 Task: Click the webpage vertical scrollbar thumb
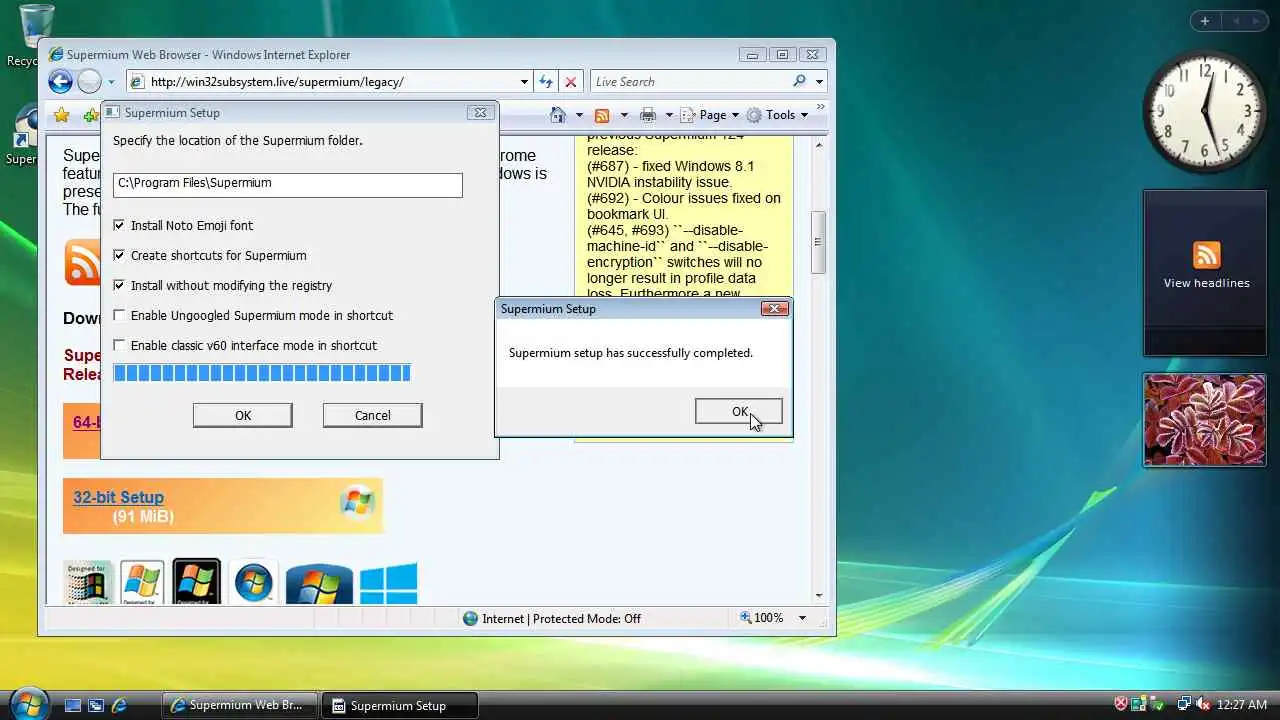tap(819, 242)
